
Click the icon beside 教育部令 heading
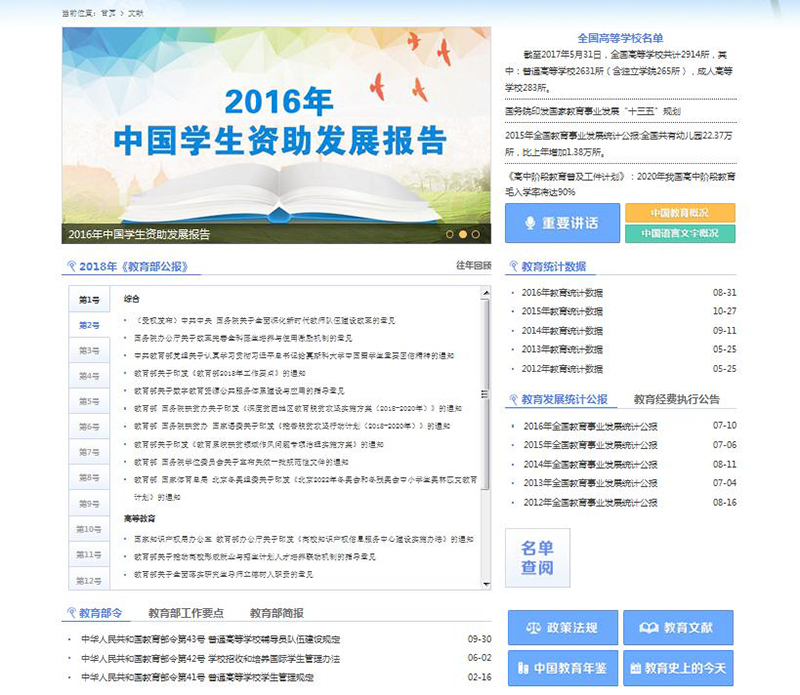[x=71, y=613]
